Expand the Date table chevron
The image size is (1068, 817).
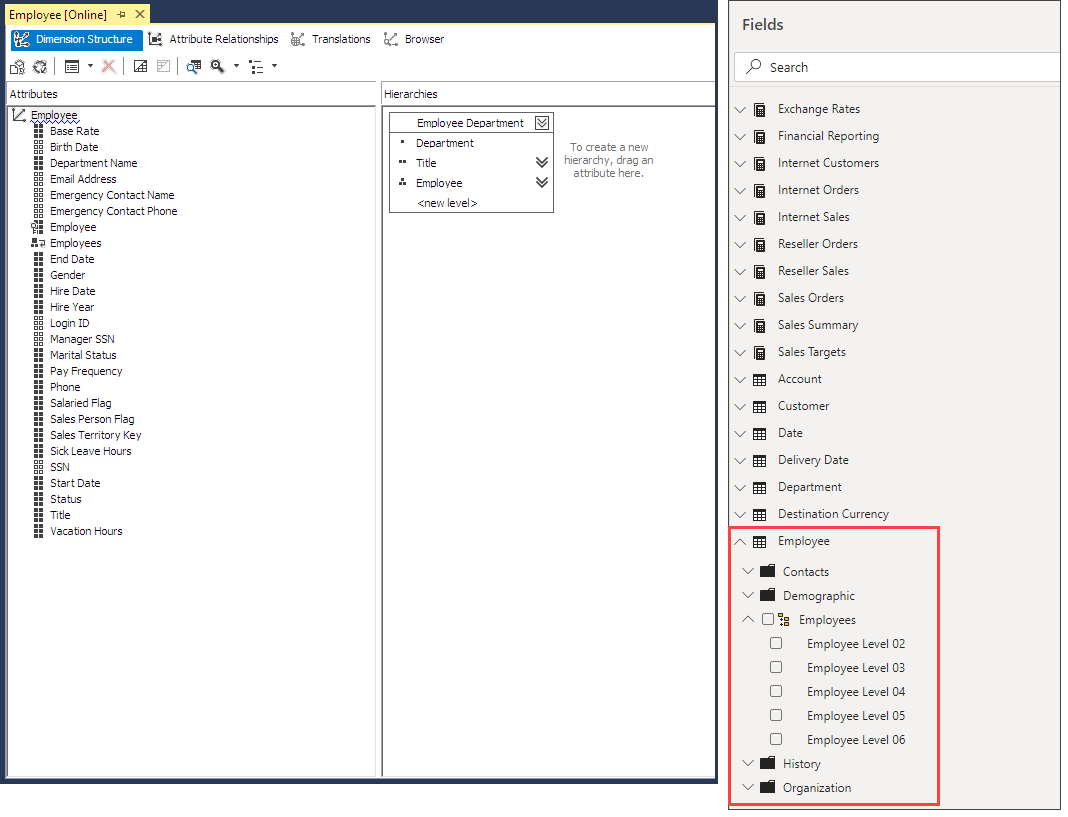click(x=740, y=432)
